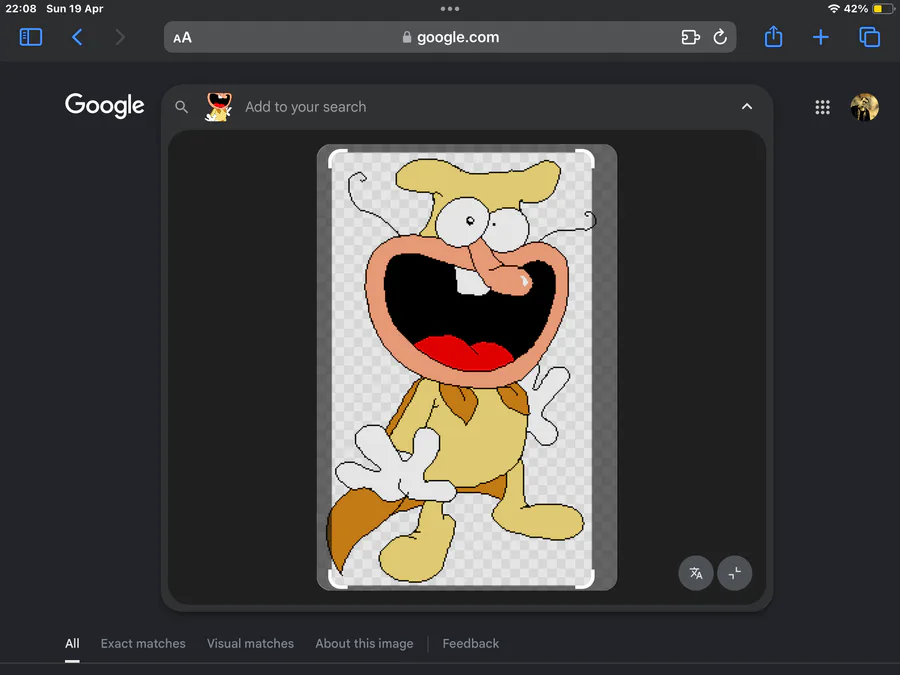Open the AA reader and text size menu
This screenshot has width=900, height=675.
183,38
